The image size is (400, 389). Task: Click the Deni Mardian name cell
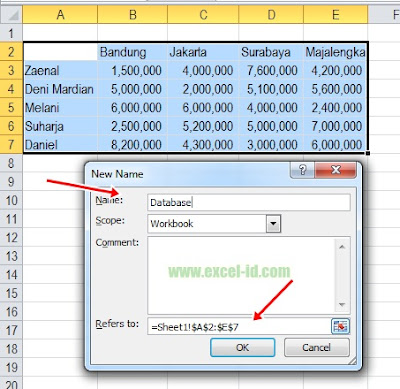[x=60, y=89]
